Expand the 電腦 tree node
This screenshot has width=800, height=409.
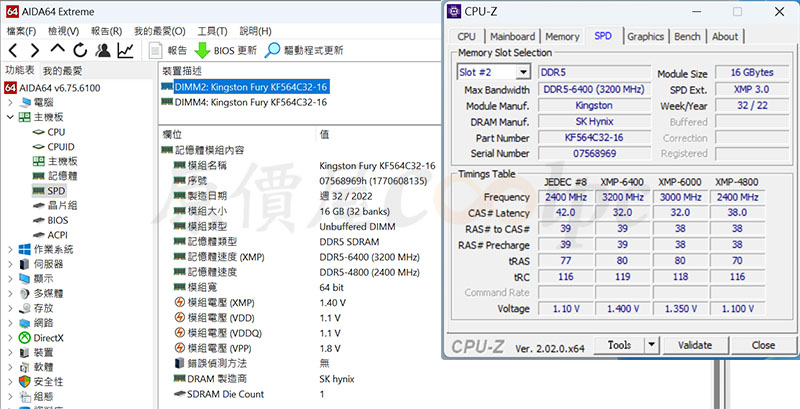click(x=10, y=103)
